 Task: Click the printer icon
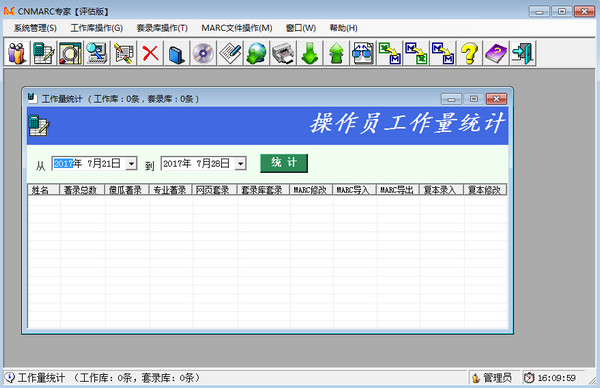(x=283, y=53)
